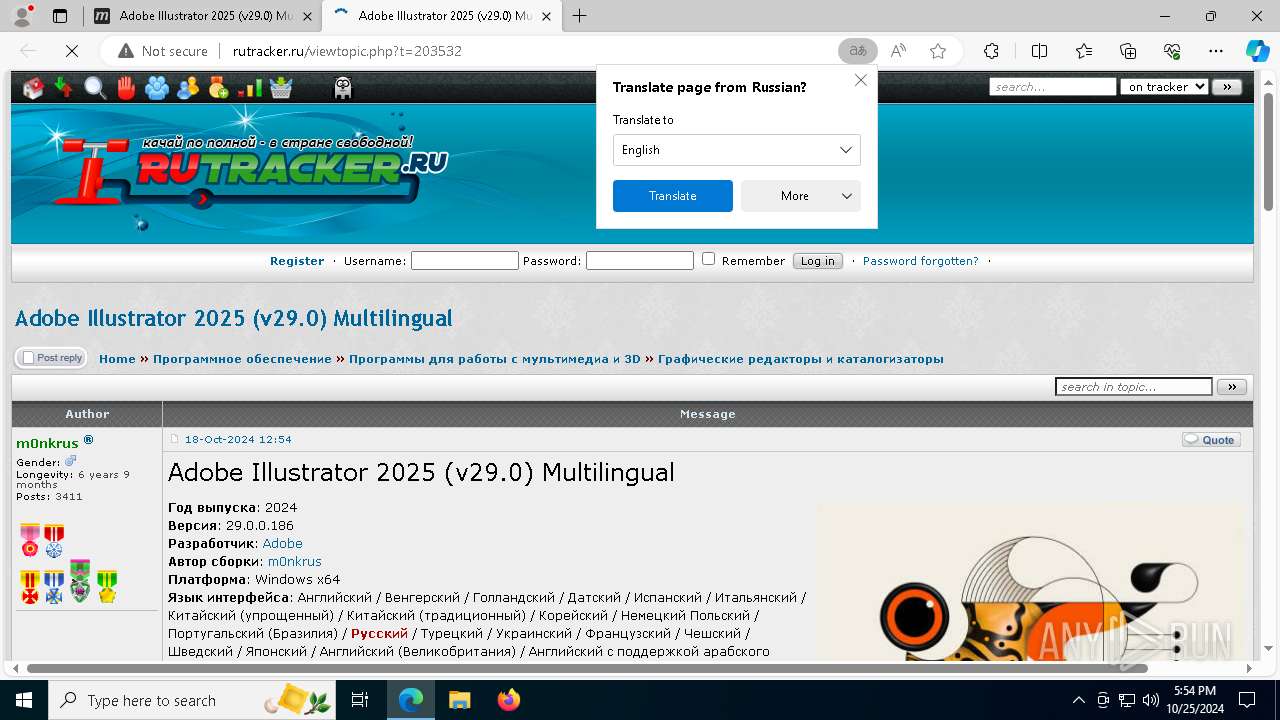1280x720 pixels.
Task: Open the m0nkrus author profile name
Action: coord(47,443)
